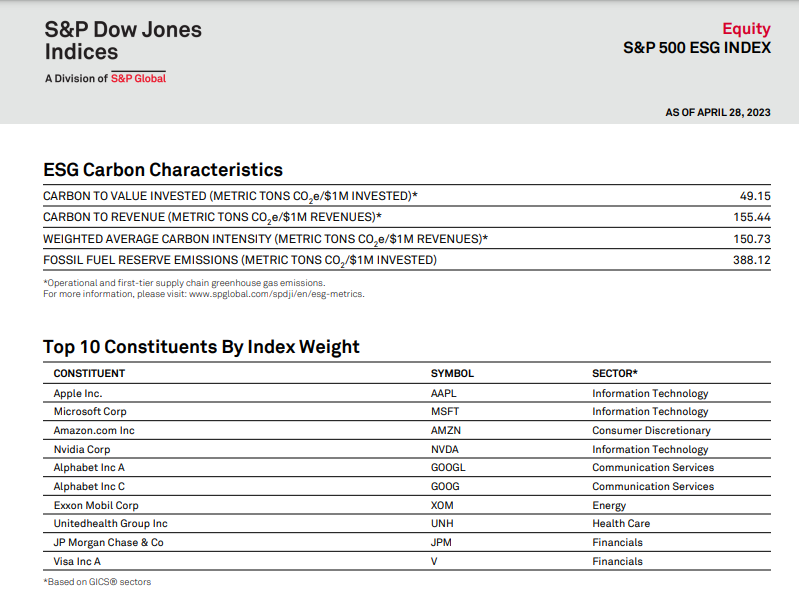Select the S&P 500 ESG INDEX title
The image size is (799, 603).
point(697,48)
